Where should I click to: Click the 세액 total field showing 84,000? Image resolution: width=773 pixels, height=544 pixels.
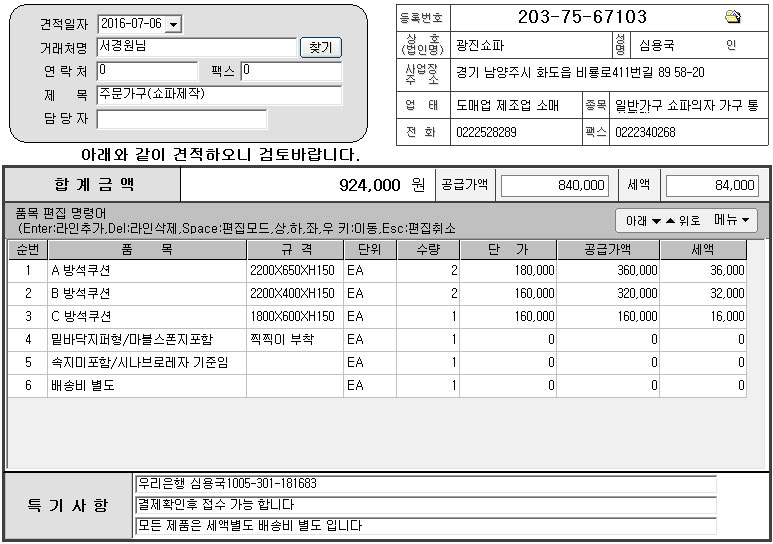[712, 185]
